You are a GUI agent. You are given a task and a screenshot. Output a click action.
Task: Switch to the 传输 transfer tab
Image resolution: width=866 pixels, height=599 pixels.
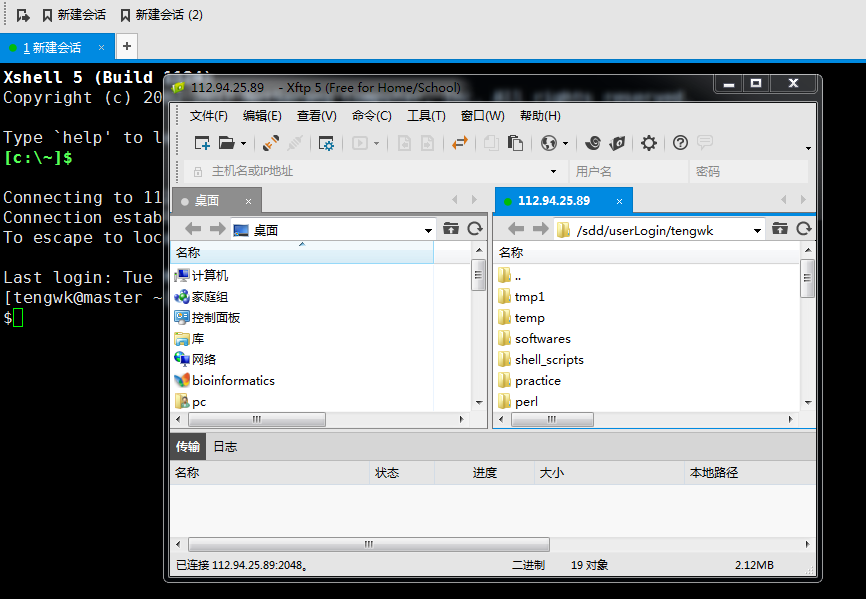[188, 447]
